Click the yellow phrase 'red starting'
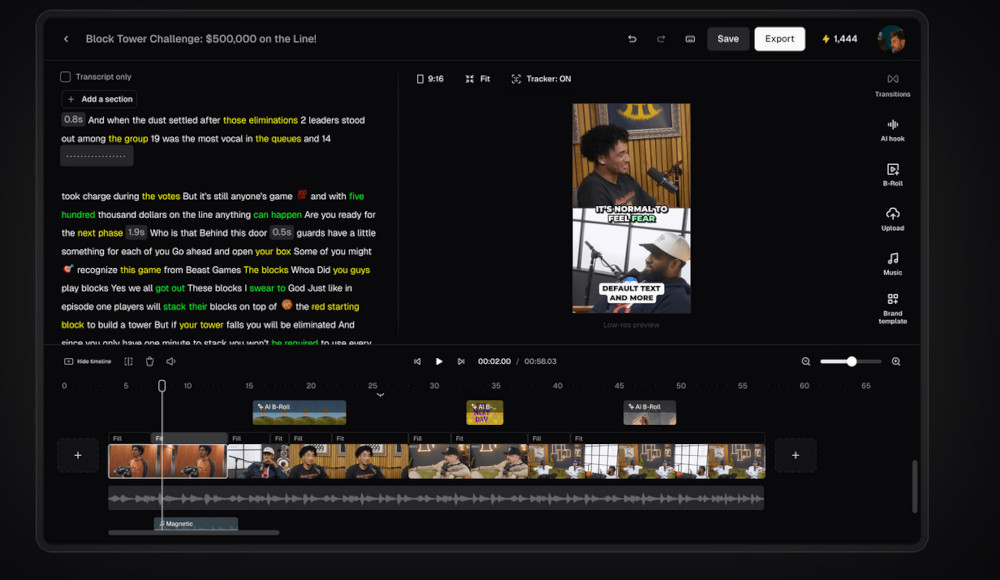This screenshot has width=1000, height=580. click(335, 306)
